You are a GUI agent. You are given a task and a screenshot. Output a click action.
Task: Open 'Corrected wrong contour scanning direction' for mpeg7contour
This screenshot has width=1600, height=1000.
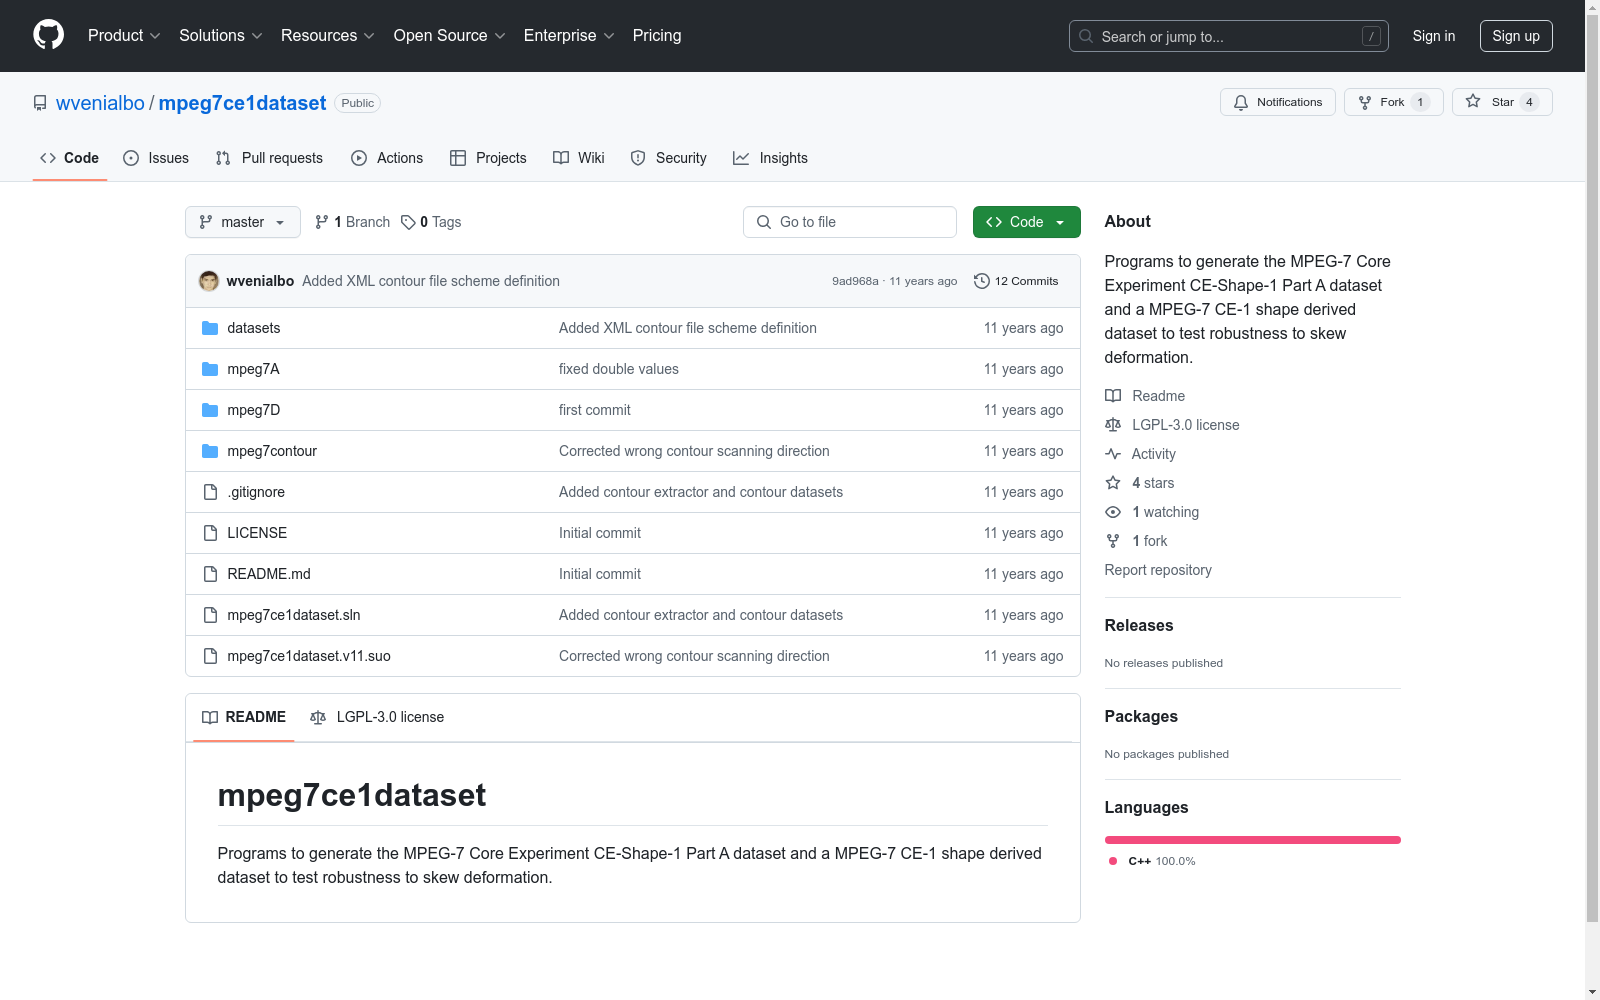point(694,451)
